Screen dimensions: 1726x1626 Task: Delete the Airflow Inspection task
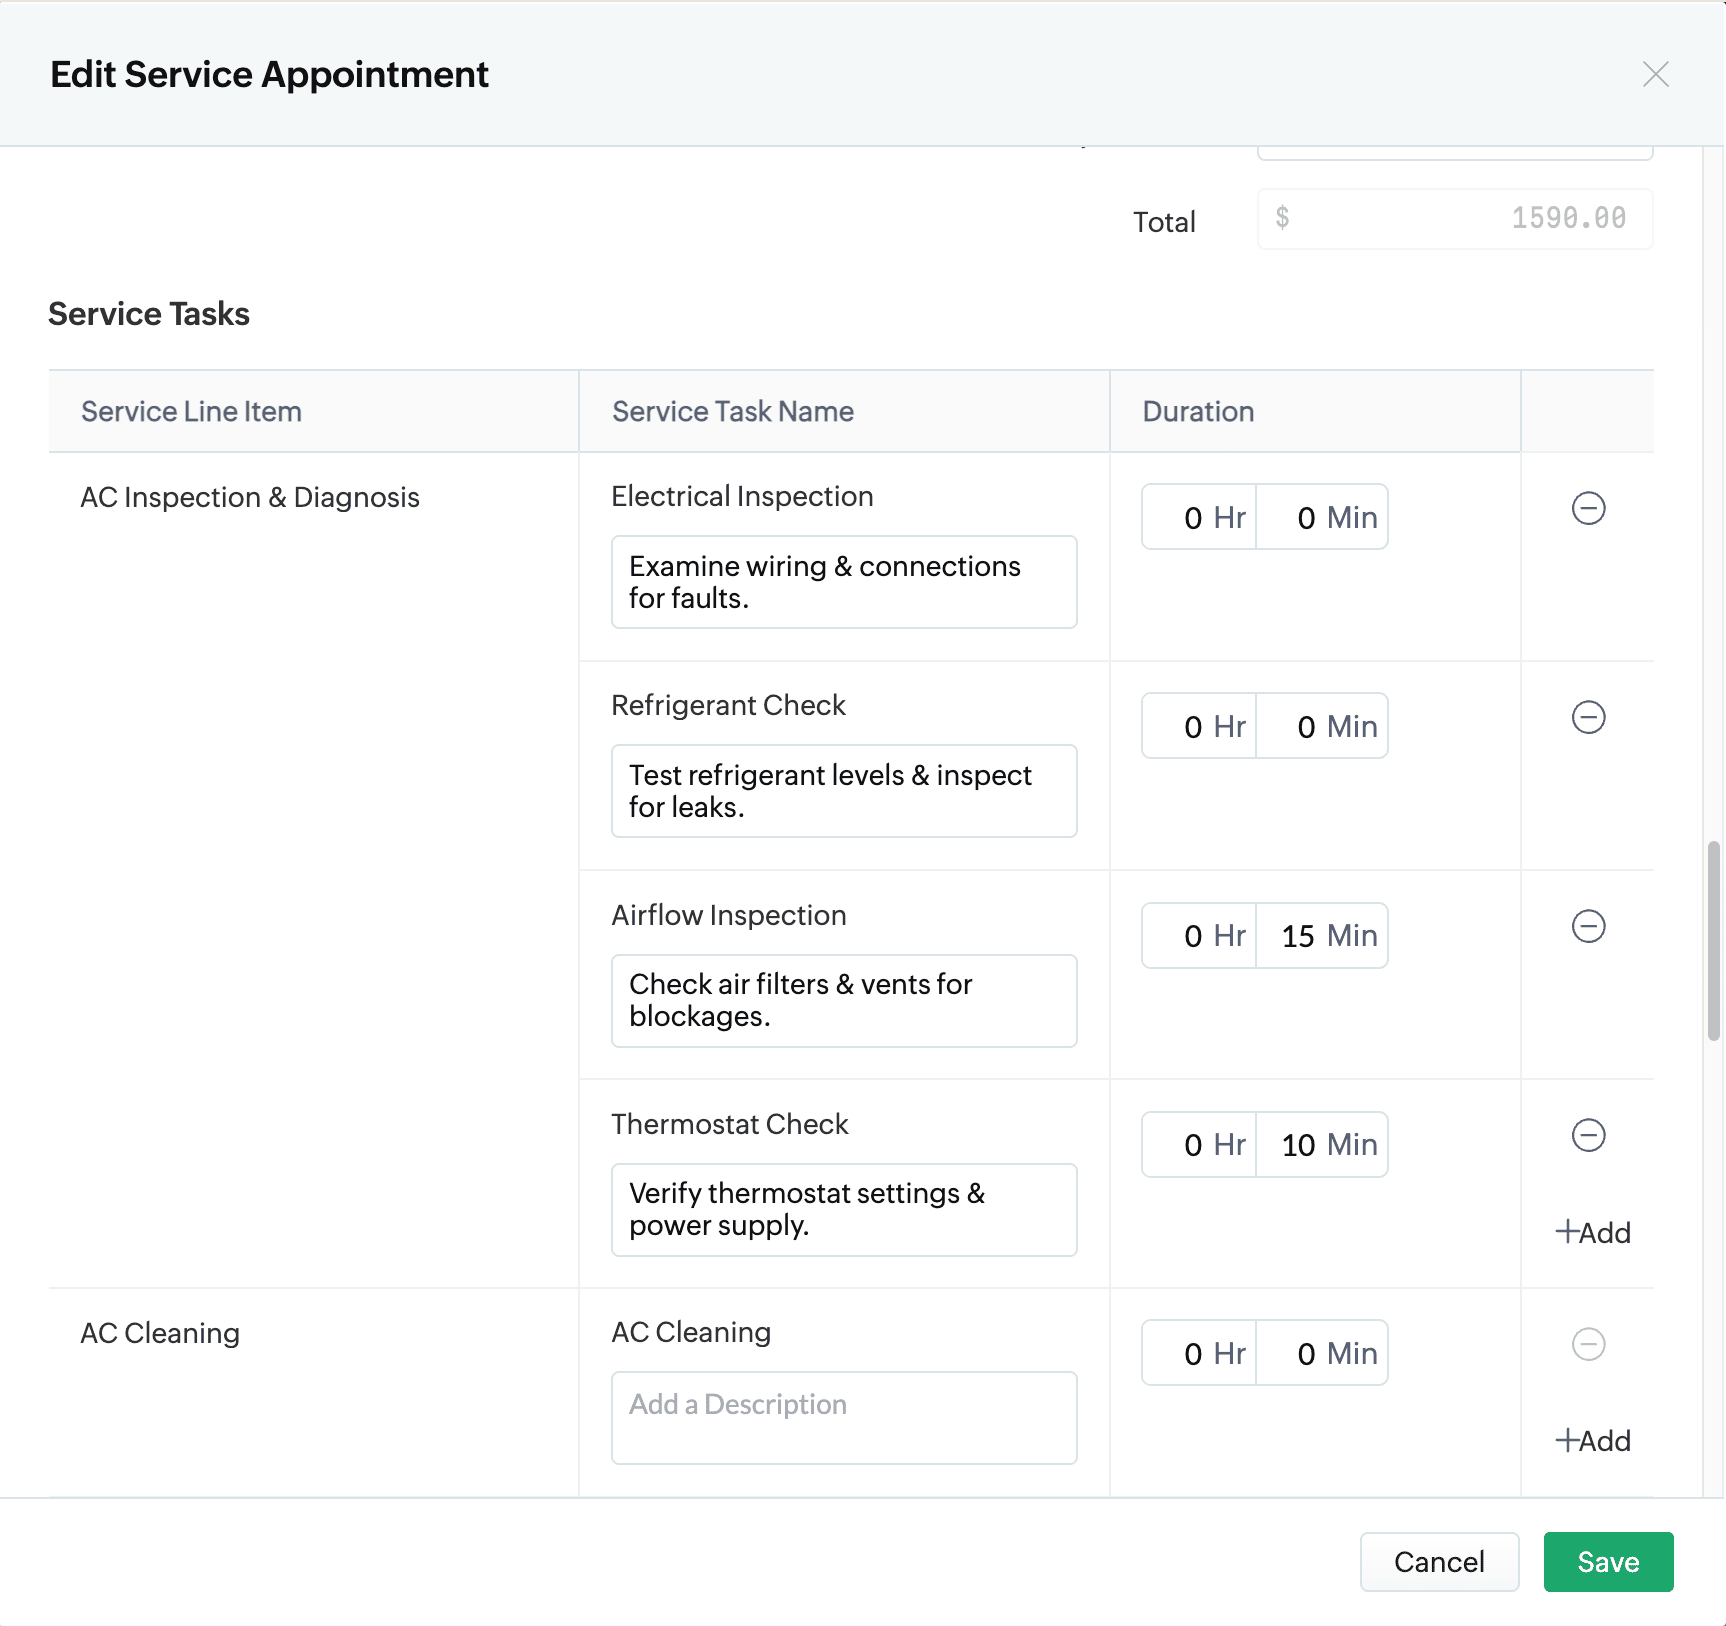coord(1588,927)
